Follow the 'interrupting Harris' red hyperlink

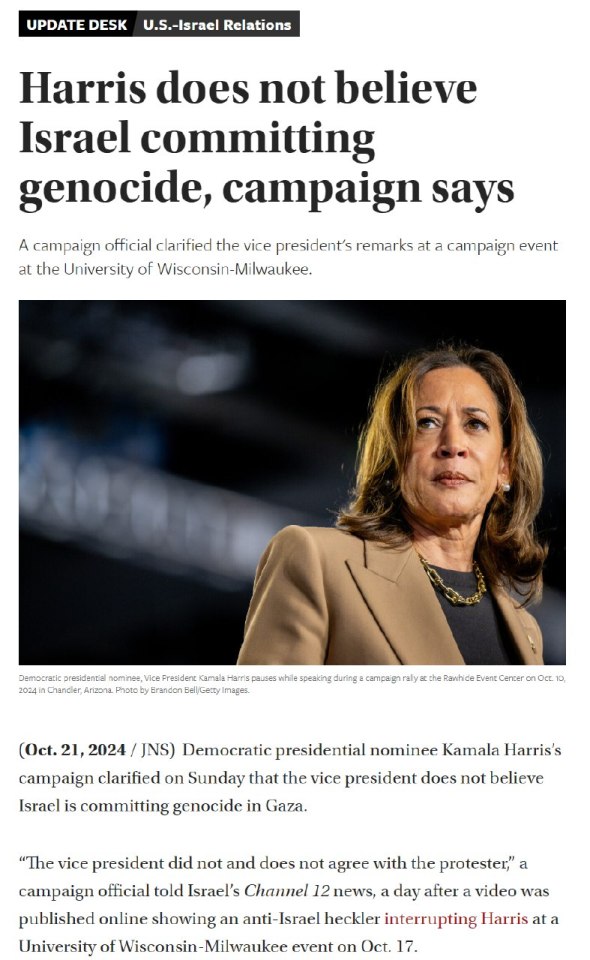tap(456, 918)
